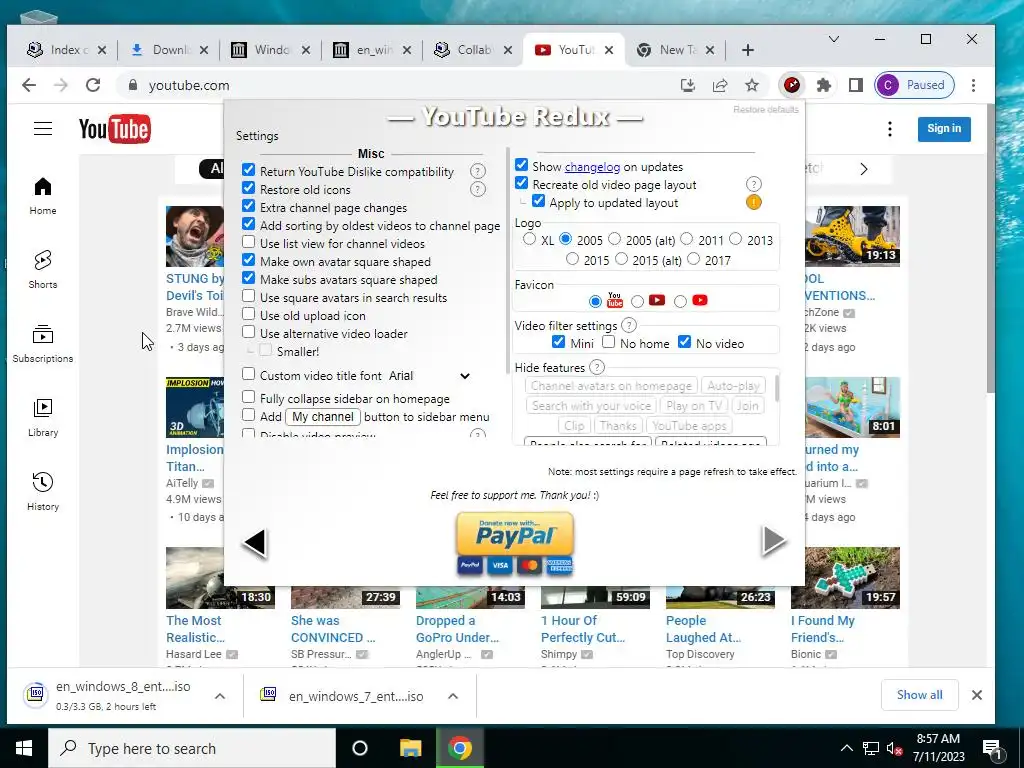
Task: Open YouTube hamburger guide menu
Action: click(43, 129)
